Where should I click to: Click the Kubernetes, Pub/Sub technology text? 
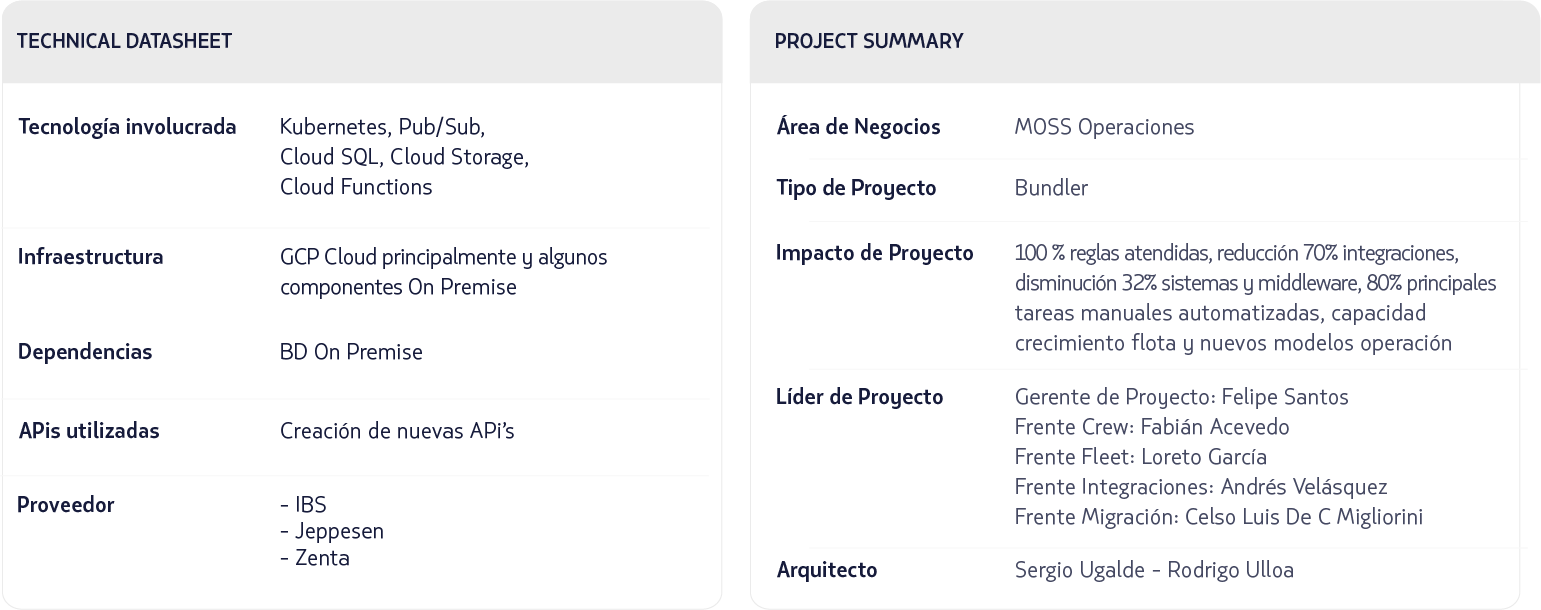click(382, 127)
